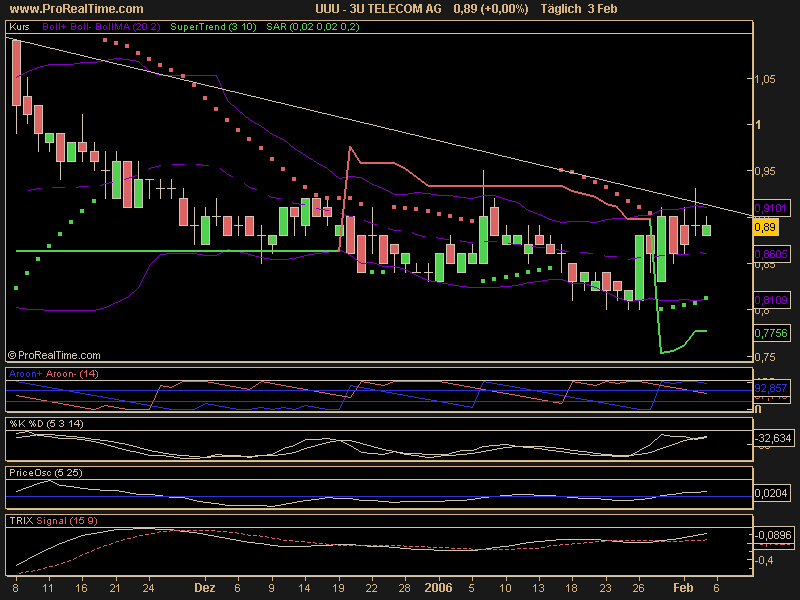Click the TRIX Signal (15 9) panel label
Screen dimensions: 800x600
53,520
